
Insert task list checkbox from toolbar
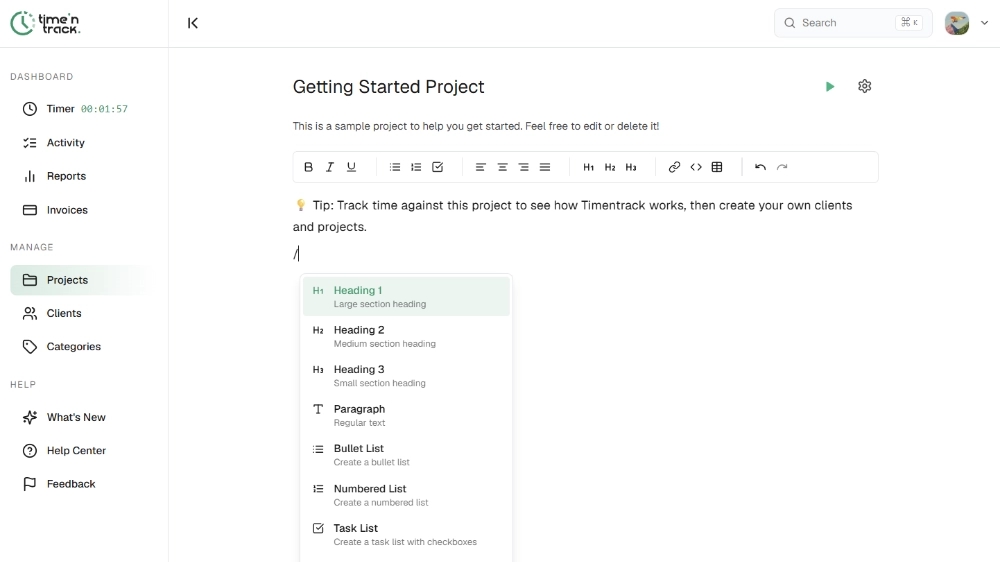(x=438, y=167)
